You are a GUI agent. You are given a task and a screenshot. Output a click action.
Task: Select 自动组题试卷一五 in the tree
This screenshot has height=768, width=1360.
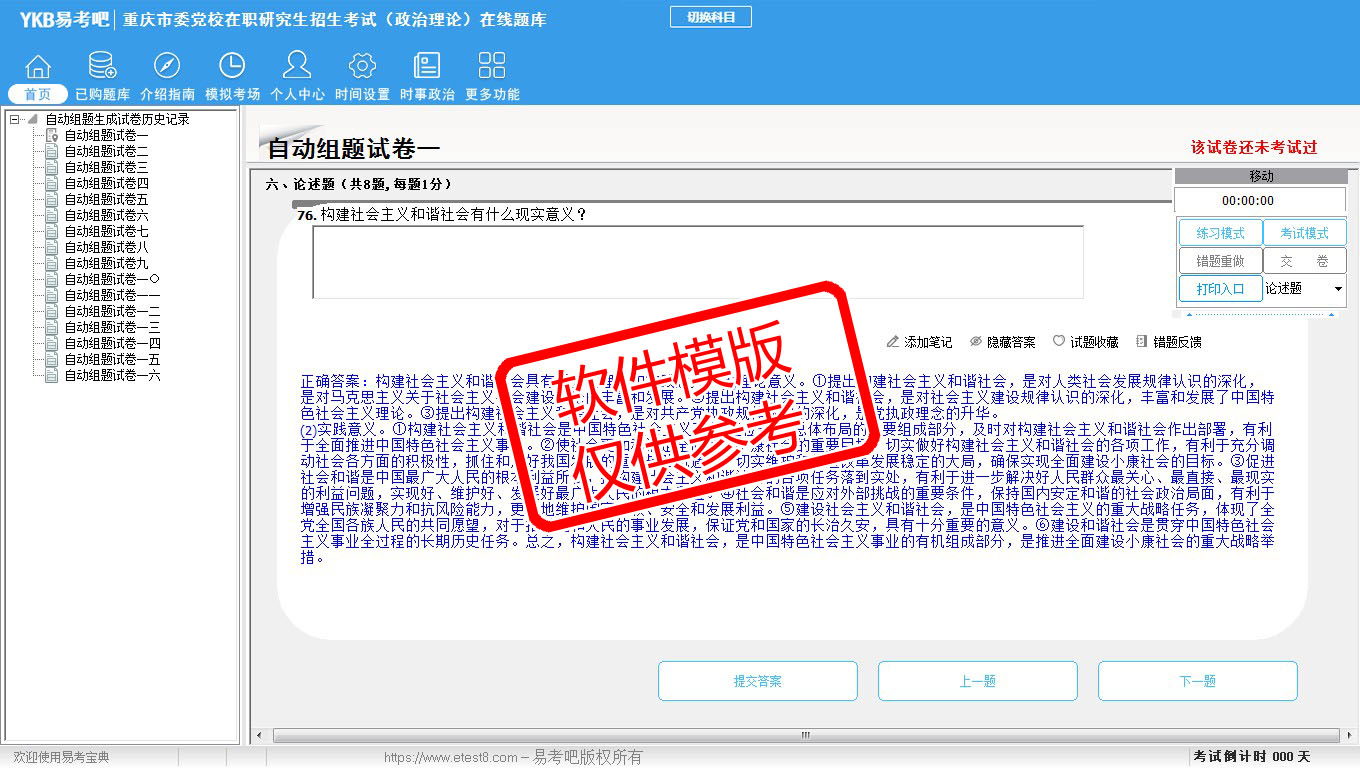112,359
